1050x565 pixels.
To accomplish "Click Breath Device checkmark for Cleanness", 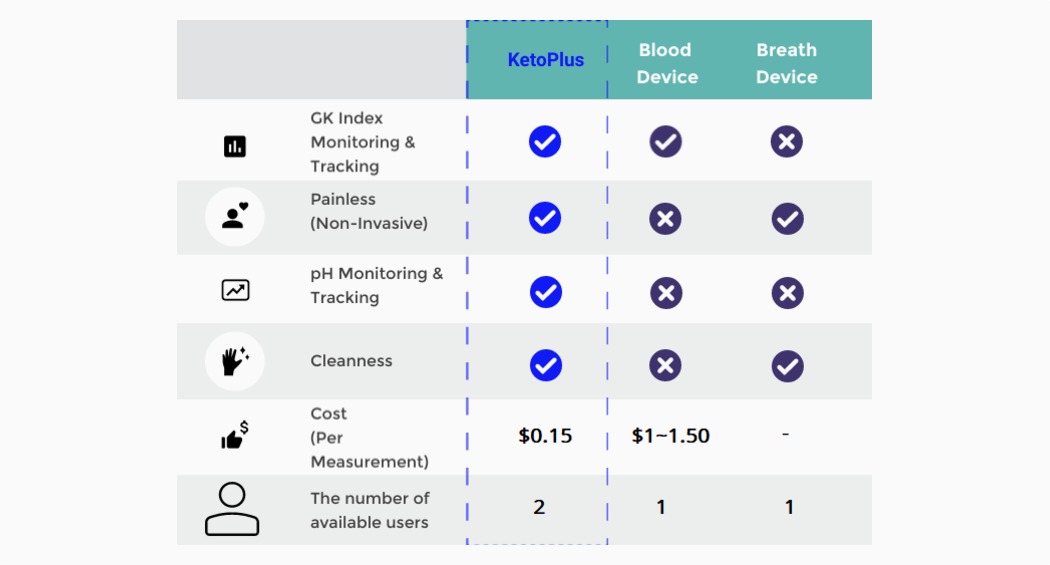I will coord(788,366).
